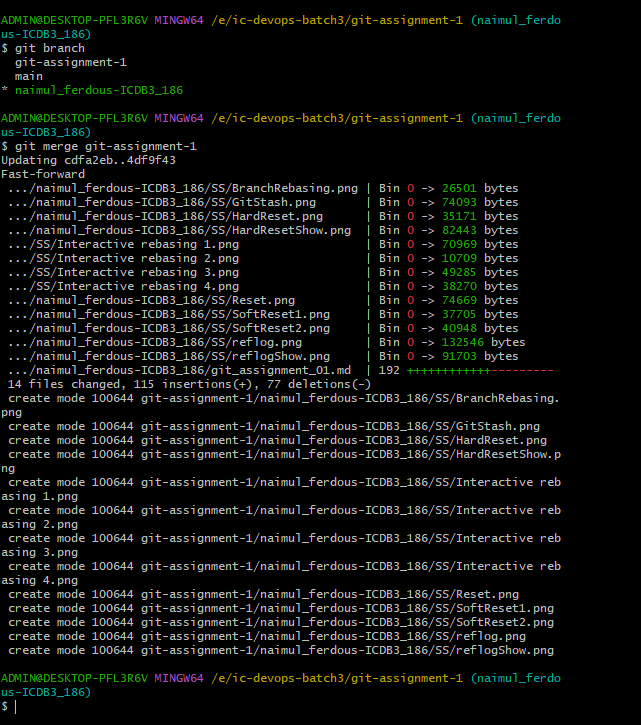This screenshot has height=725, width=641.
Task: Click the 'Fast-forward' line
Action: pyautogui.click(x=43, y=174)
